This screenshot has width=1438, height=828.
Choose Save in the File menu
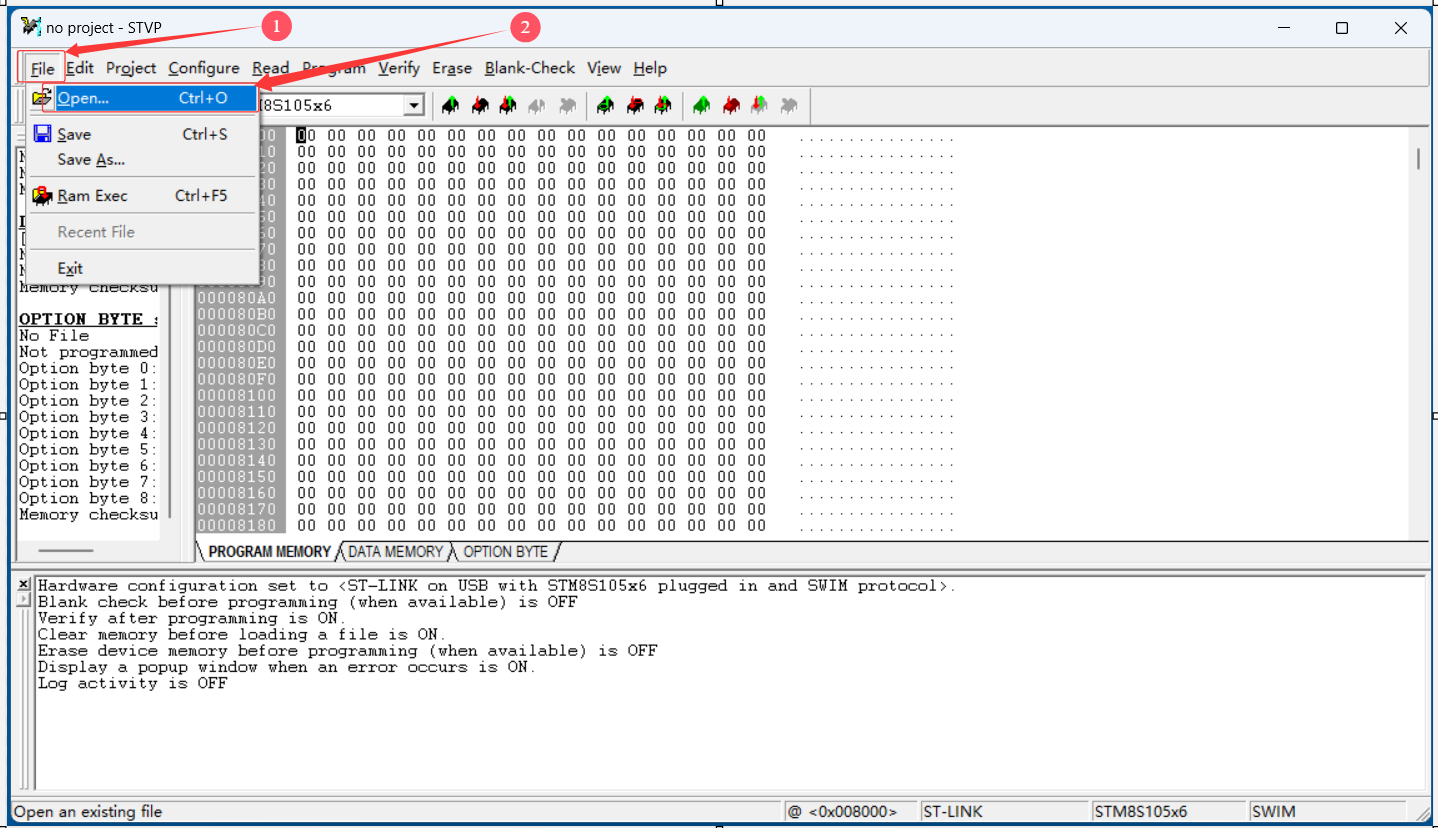[142, 134]
